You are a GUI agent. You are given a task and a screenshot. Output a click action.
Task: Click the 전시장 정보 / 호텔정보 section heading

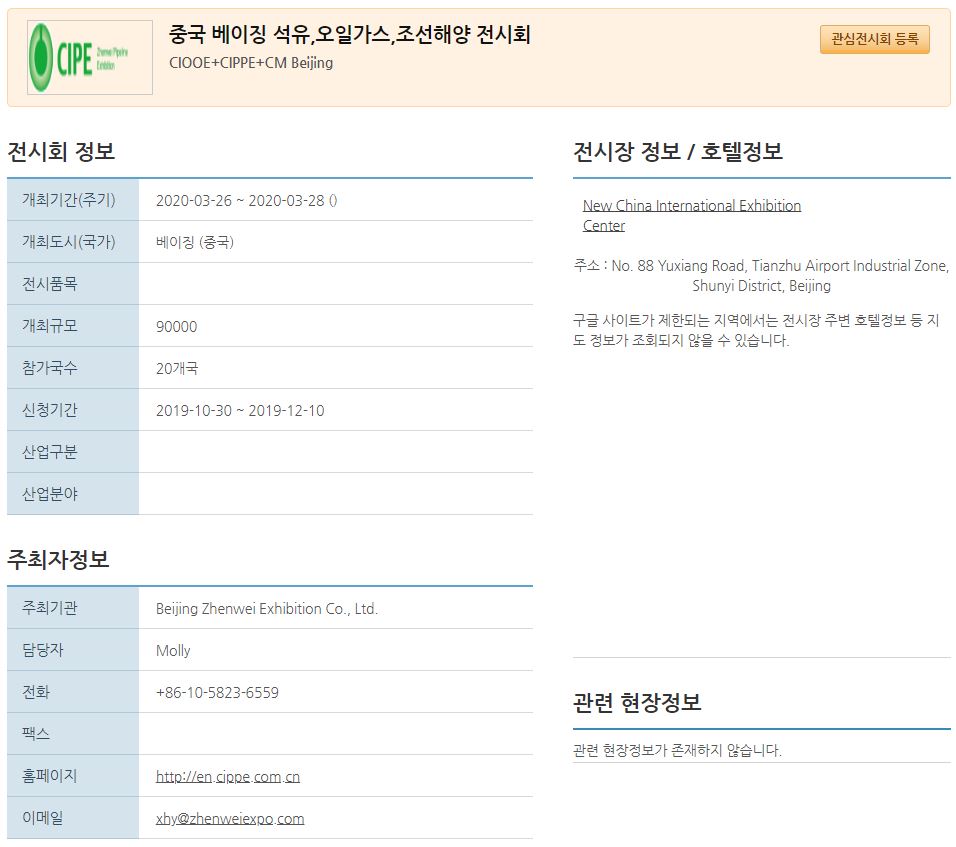677,151
